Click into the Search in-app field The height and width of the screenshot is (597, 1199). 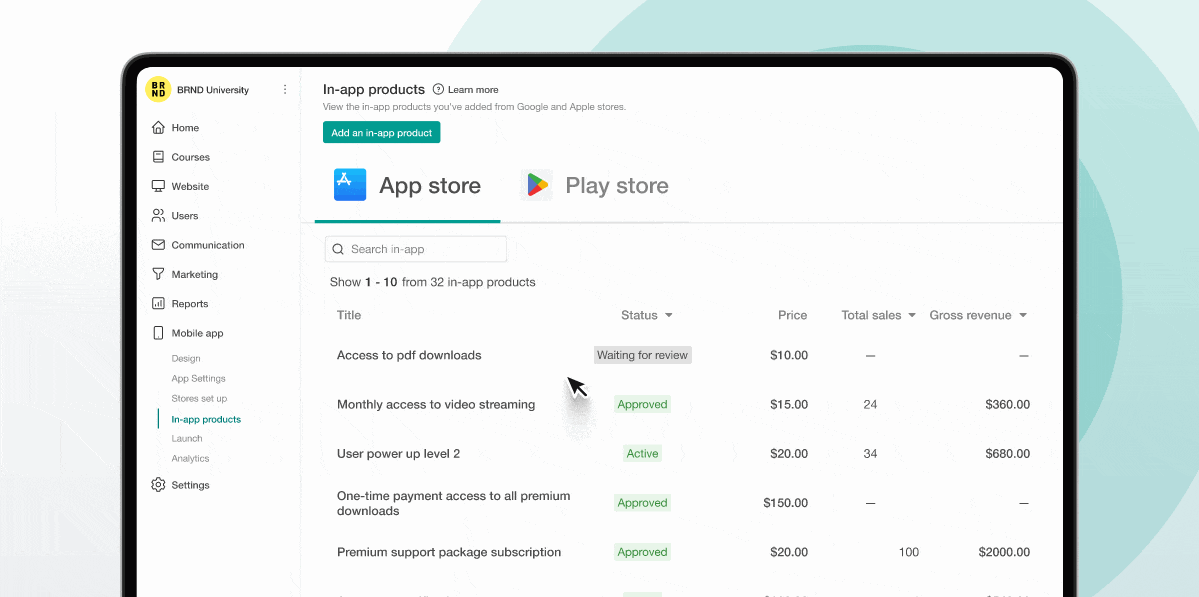[416, 249]
